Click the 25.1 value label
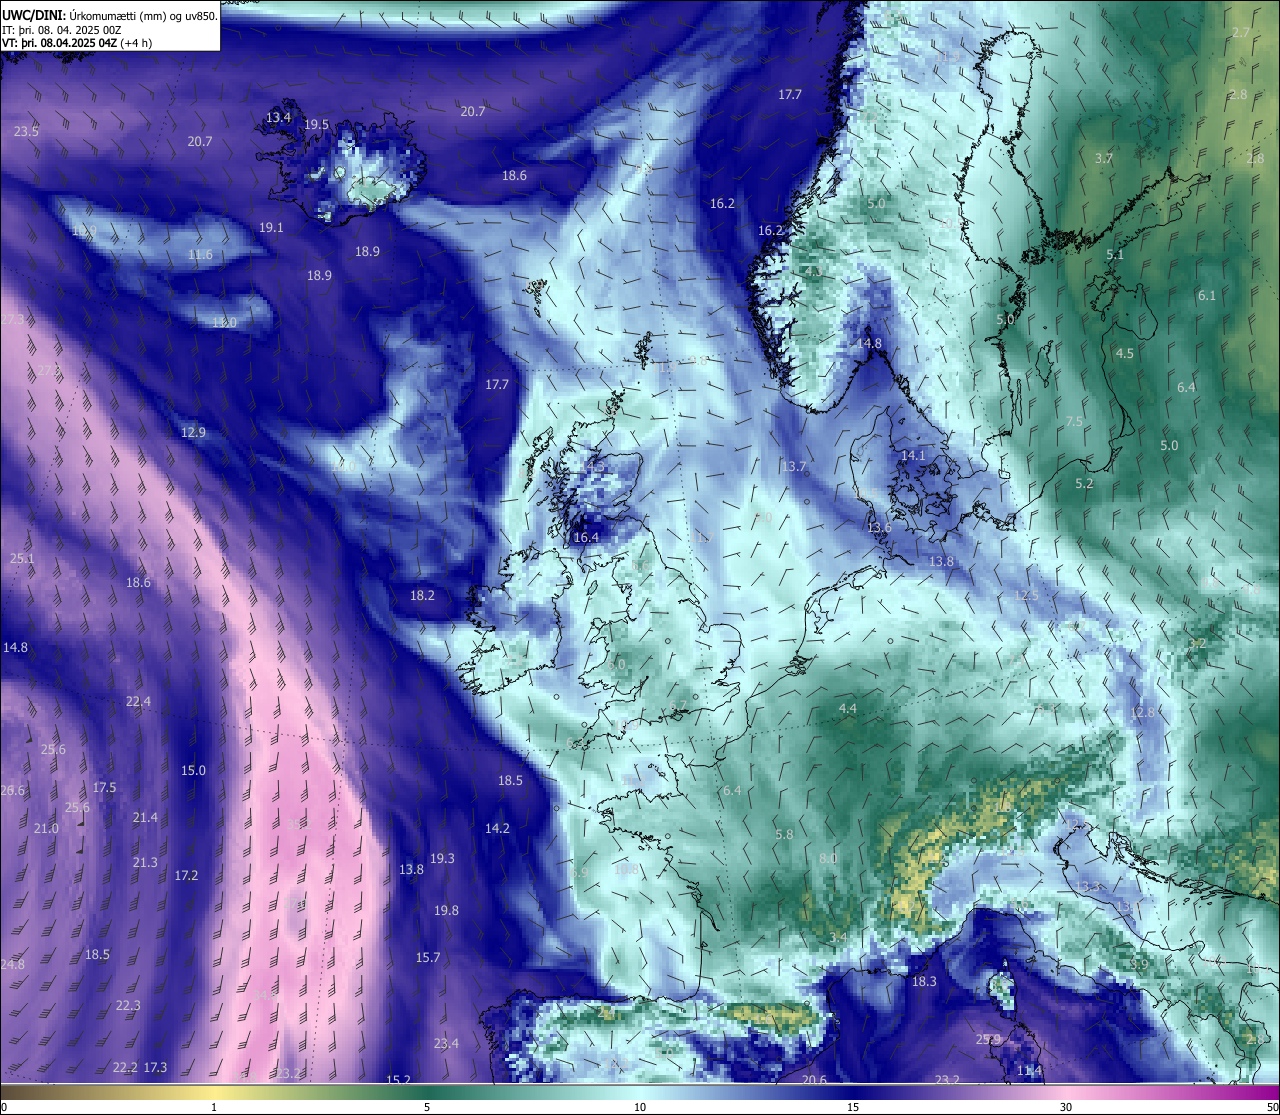 (x=21, y=558)
